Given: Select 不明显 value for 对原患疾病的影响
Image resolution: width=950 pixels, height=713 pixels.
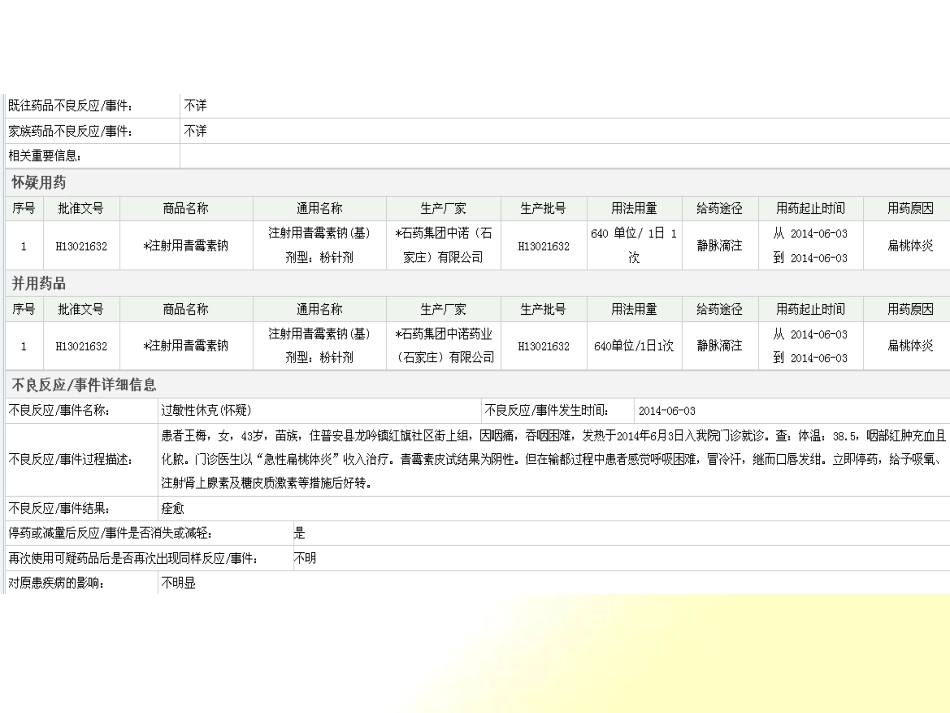Looking at the screenshot, I should coord(178,583).
